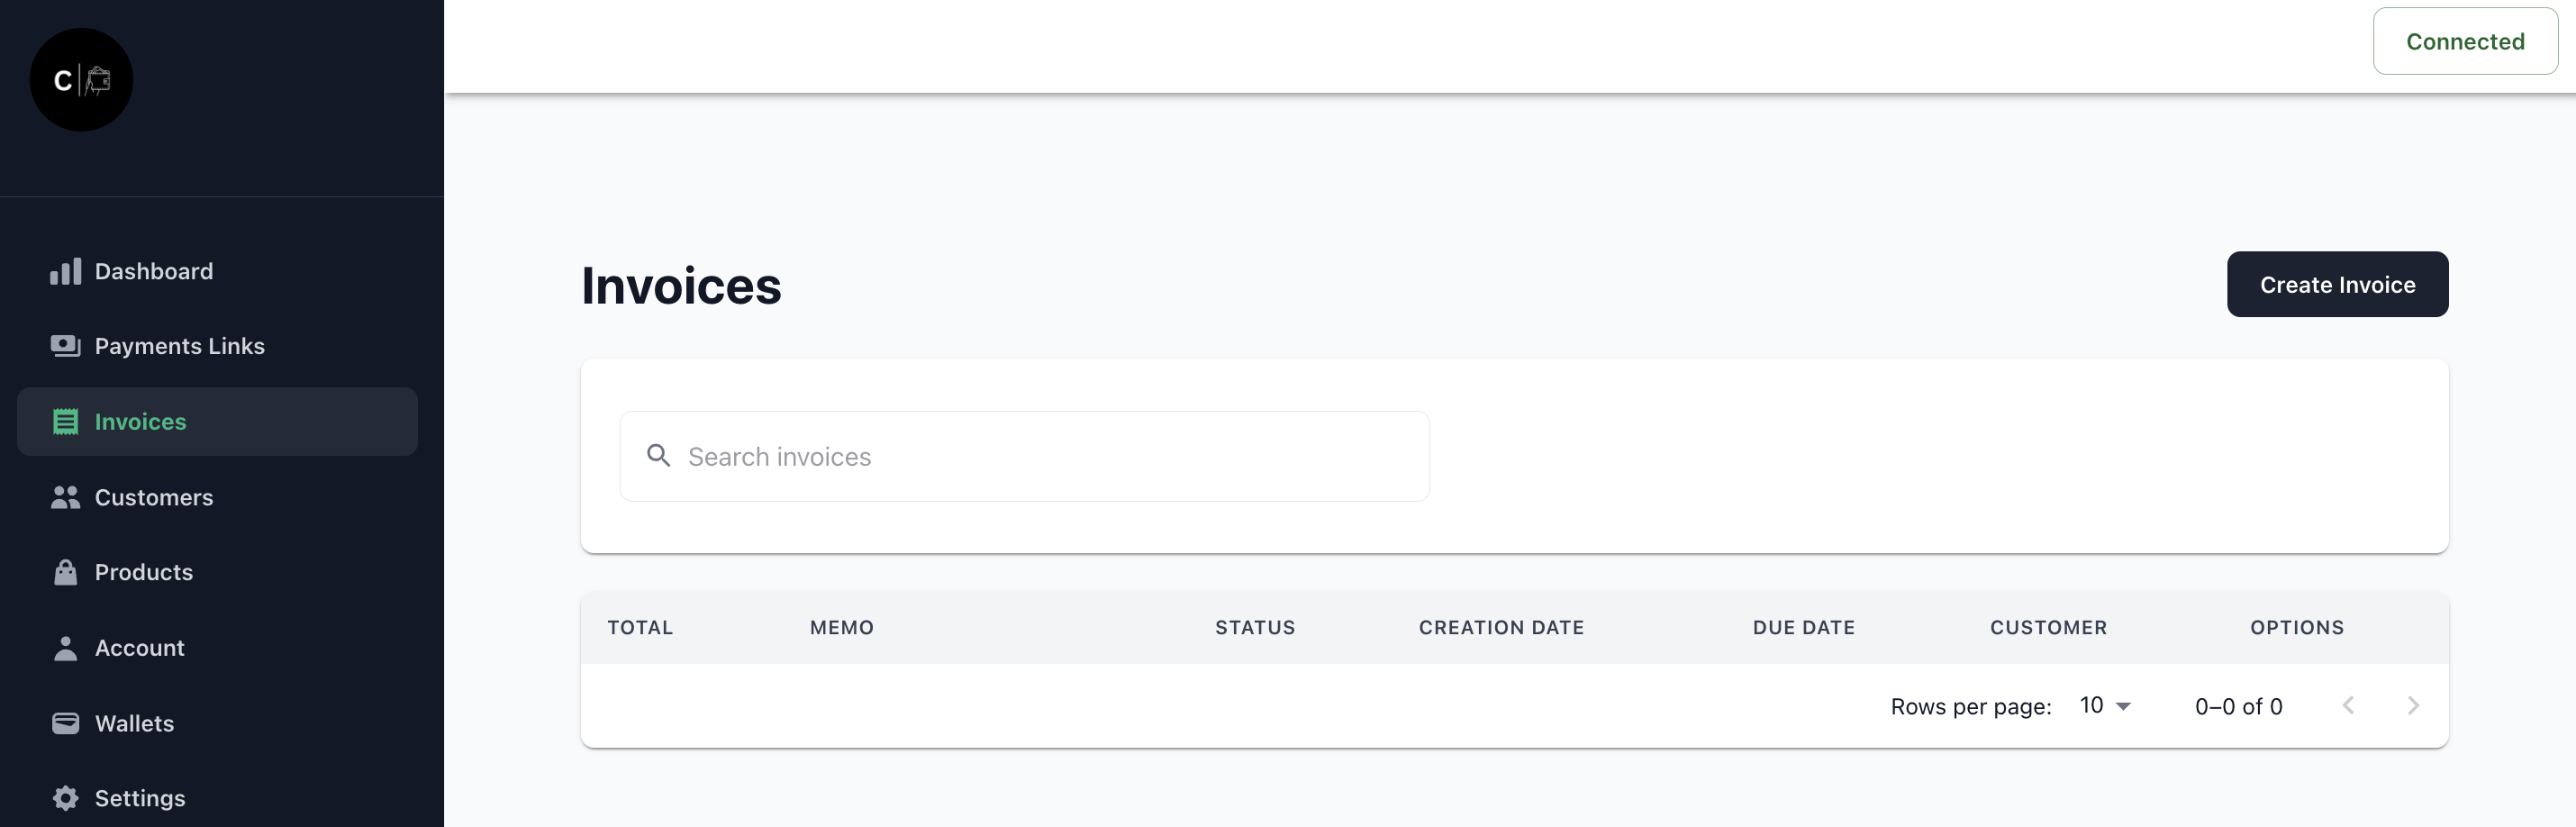Go to next page of invoices

pyautogui.click(x=2413, y=706)
